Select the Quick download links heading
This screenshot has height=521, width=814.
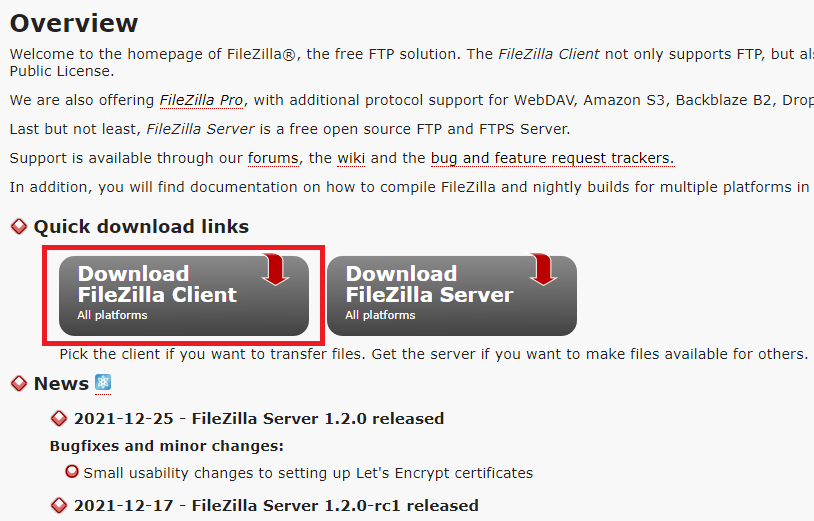[x=141, y=227]
